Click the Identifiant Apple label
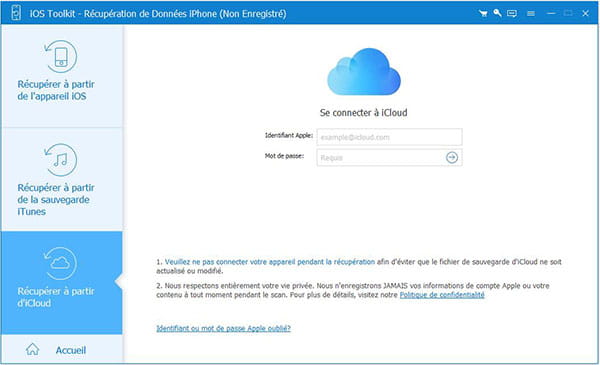 (289, 135)
